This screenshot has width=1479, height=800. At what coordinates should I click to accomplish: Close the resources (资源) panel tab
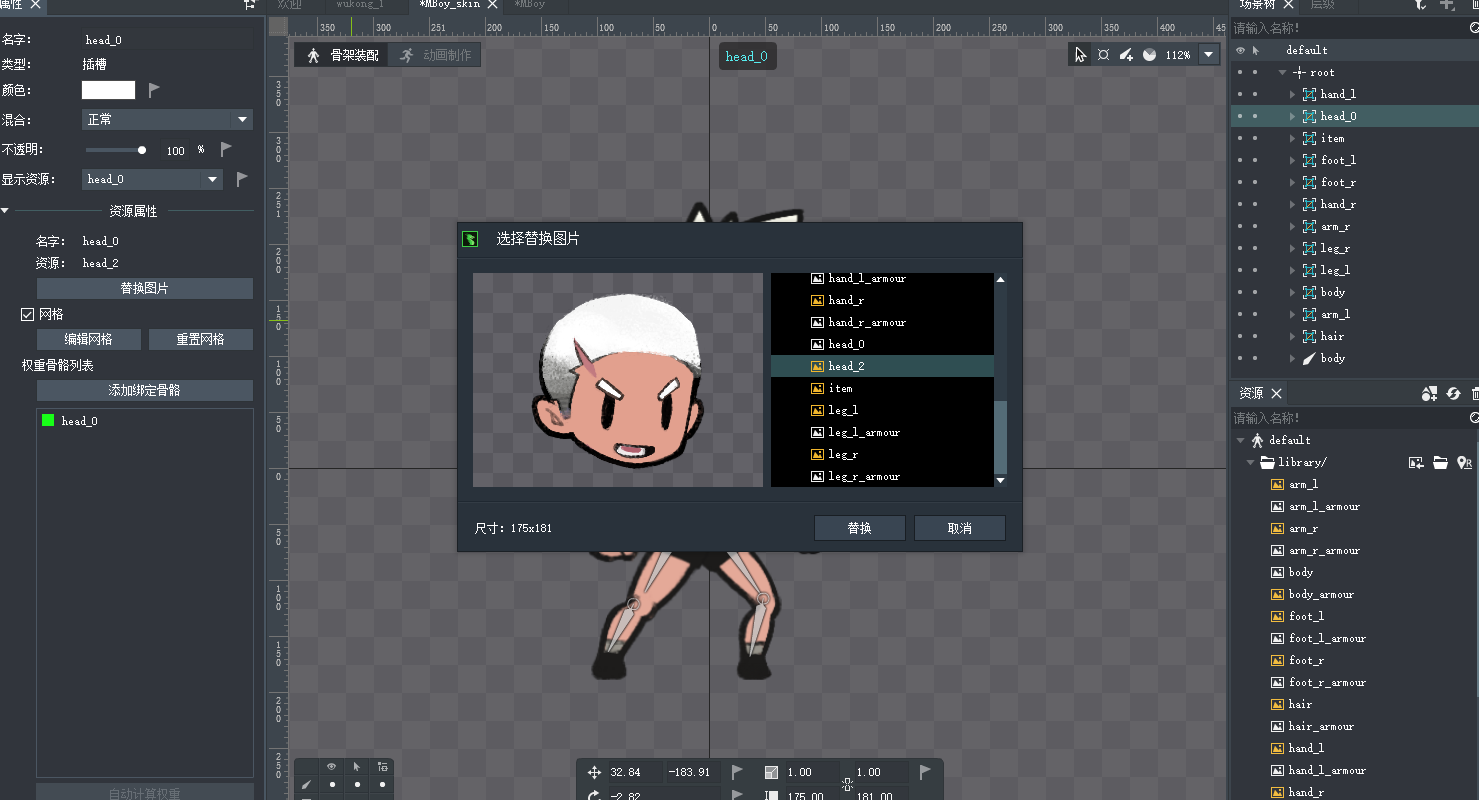pos(1277,394)
